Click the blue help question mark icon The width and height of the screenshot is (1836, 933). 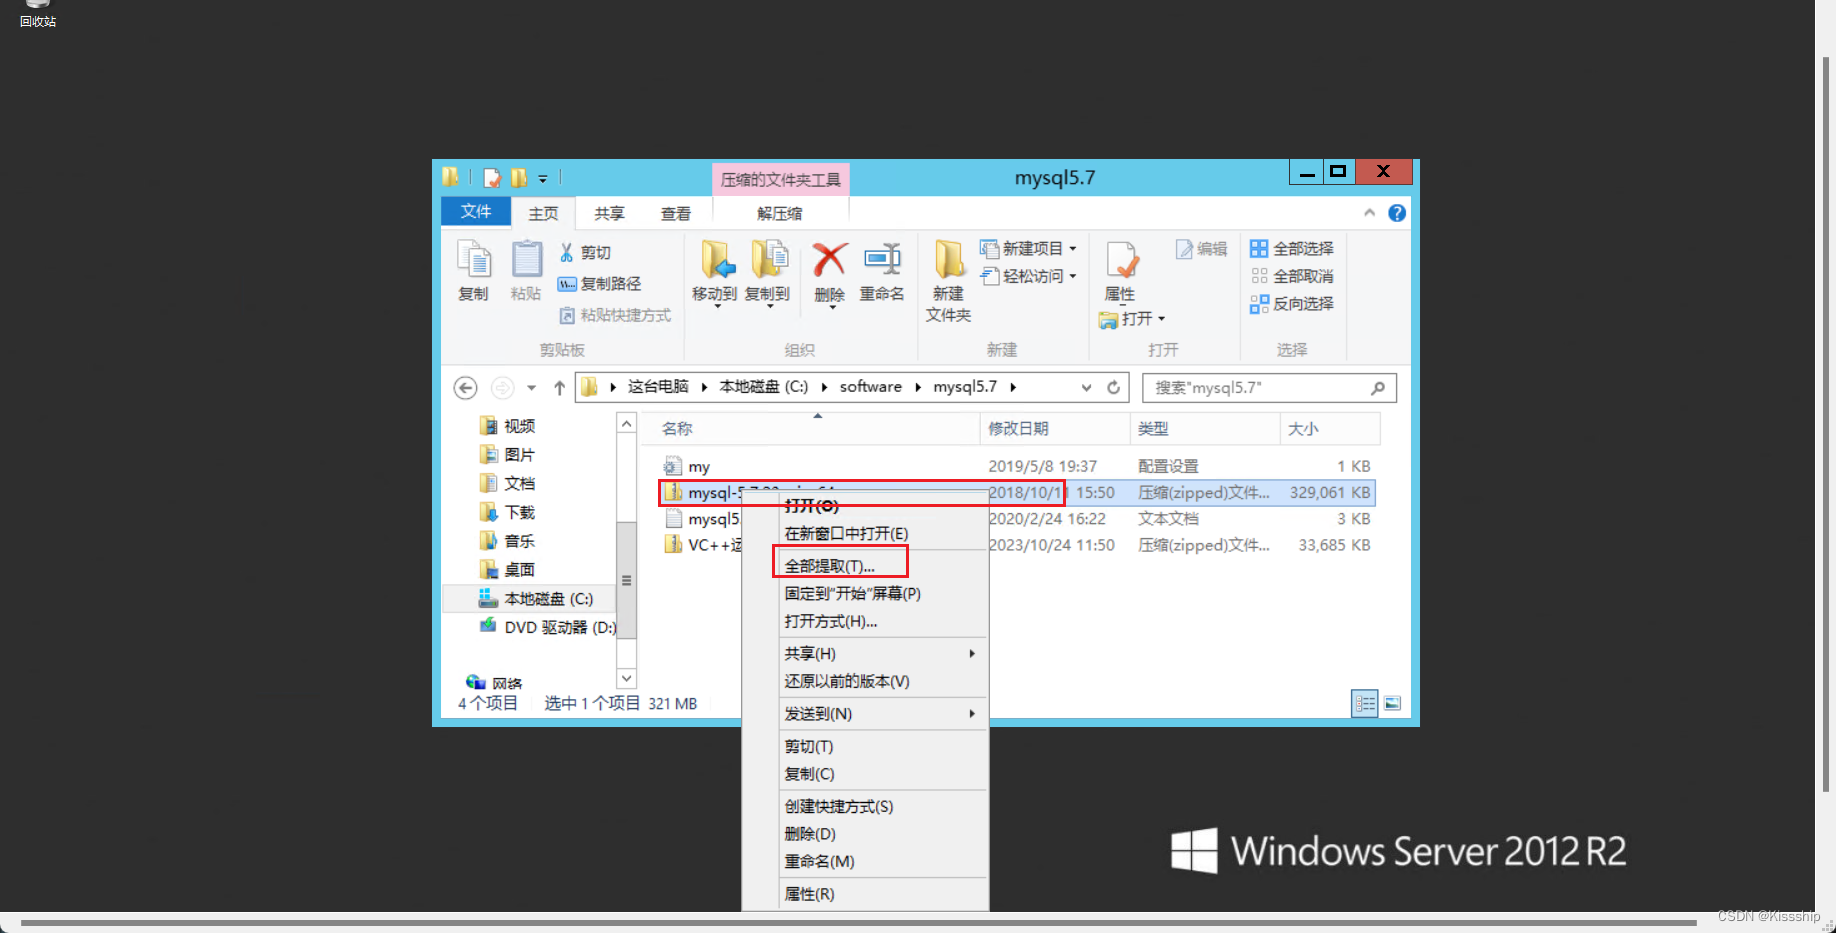click(x=1397, y=213)
